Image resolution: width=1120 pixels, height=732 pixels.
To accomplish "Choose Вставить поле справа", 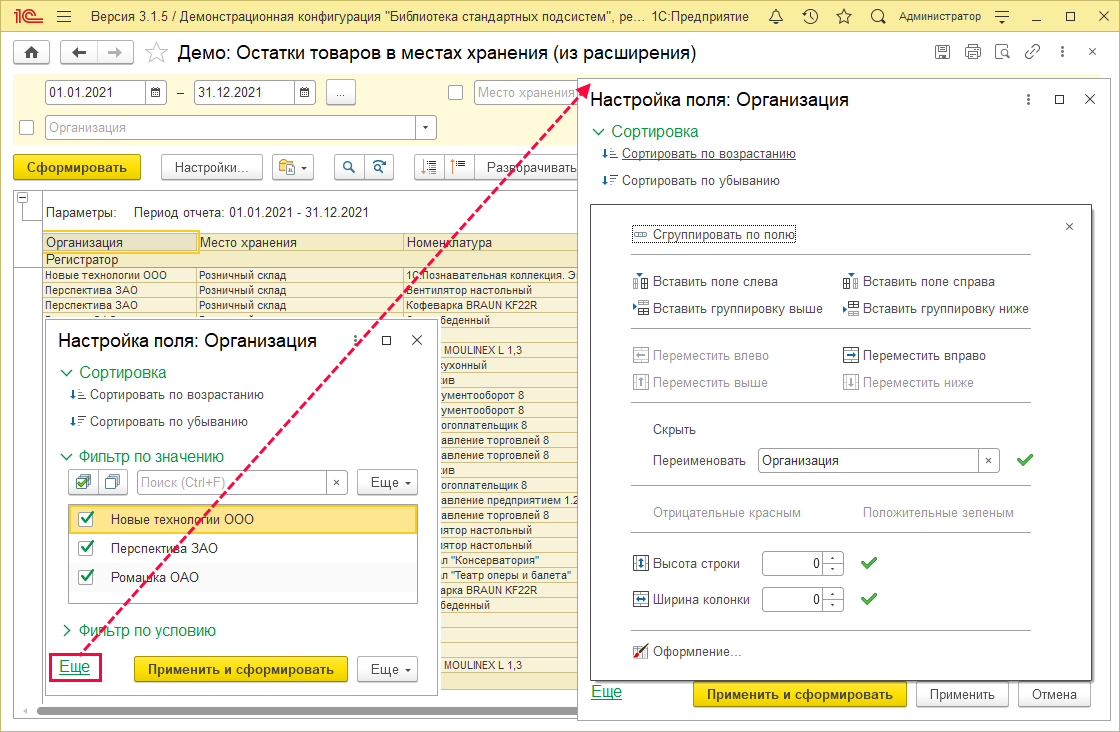I will point(919,281).
